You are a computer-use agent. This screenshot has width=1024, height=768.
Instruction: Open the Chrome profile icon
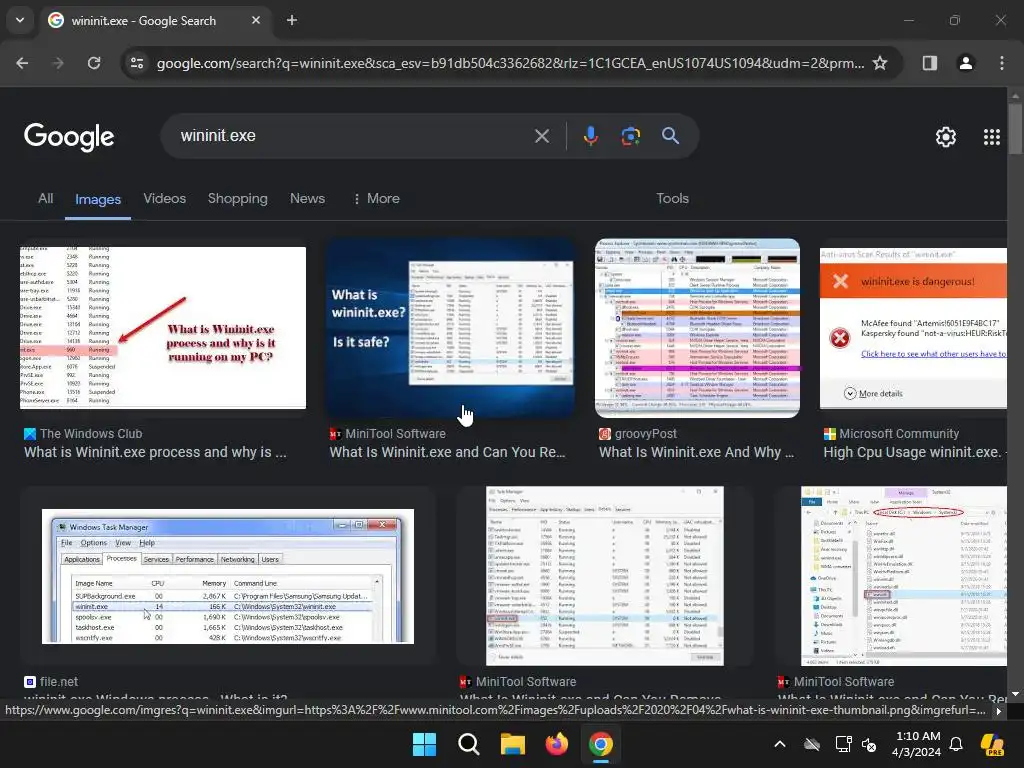pyautogui.click(x=965, y=63)
